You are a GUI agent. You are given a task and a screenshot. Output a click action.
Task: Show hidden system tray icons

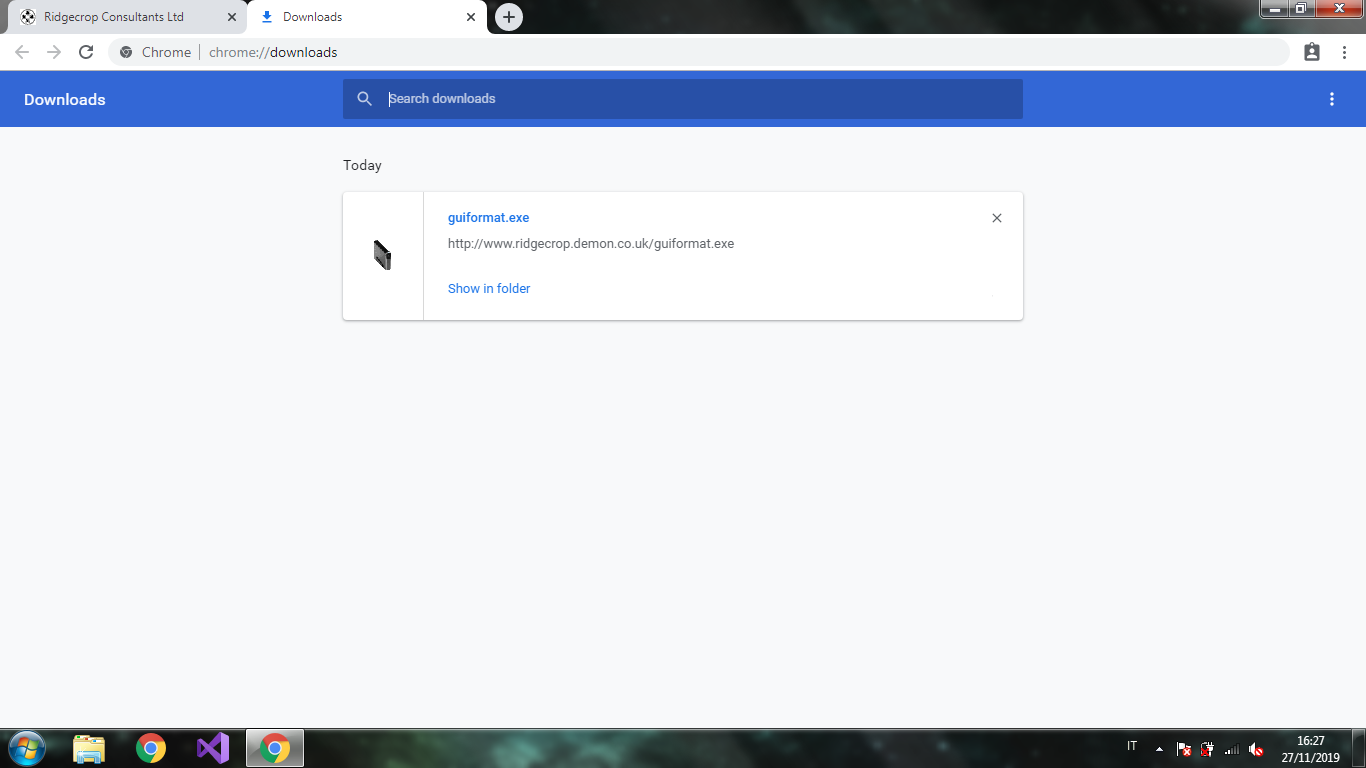click(x=1159, y=749)
